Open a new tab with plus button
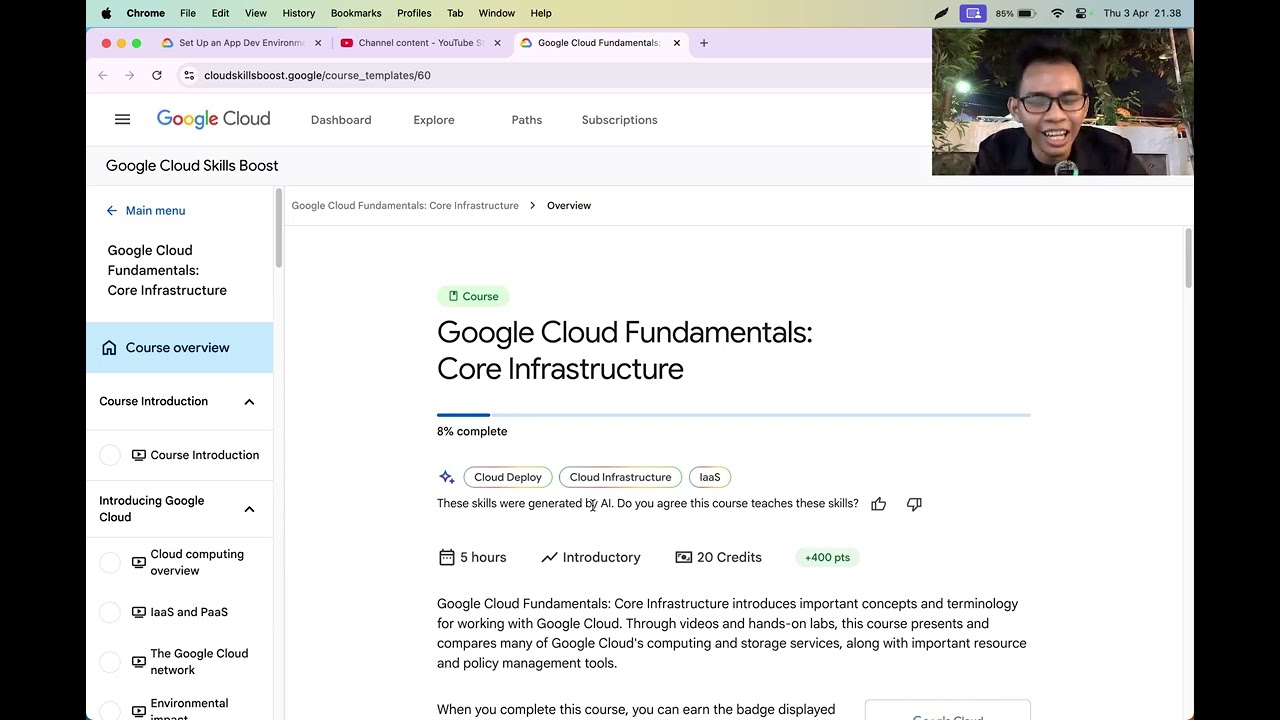This screenshot has width=1280, height=720. (x=704, y=43)
